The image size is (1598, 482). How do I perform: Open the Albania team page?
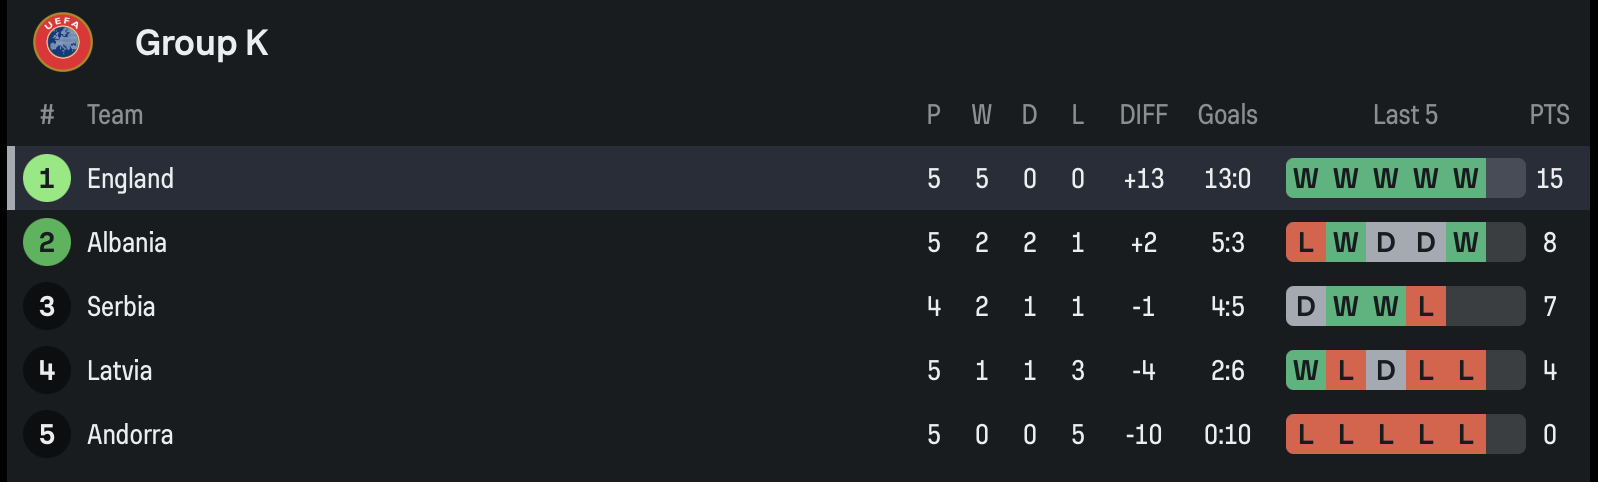(126, 242)
